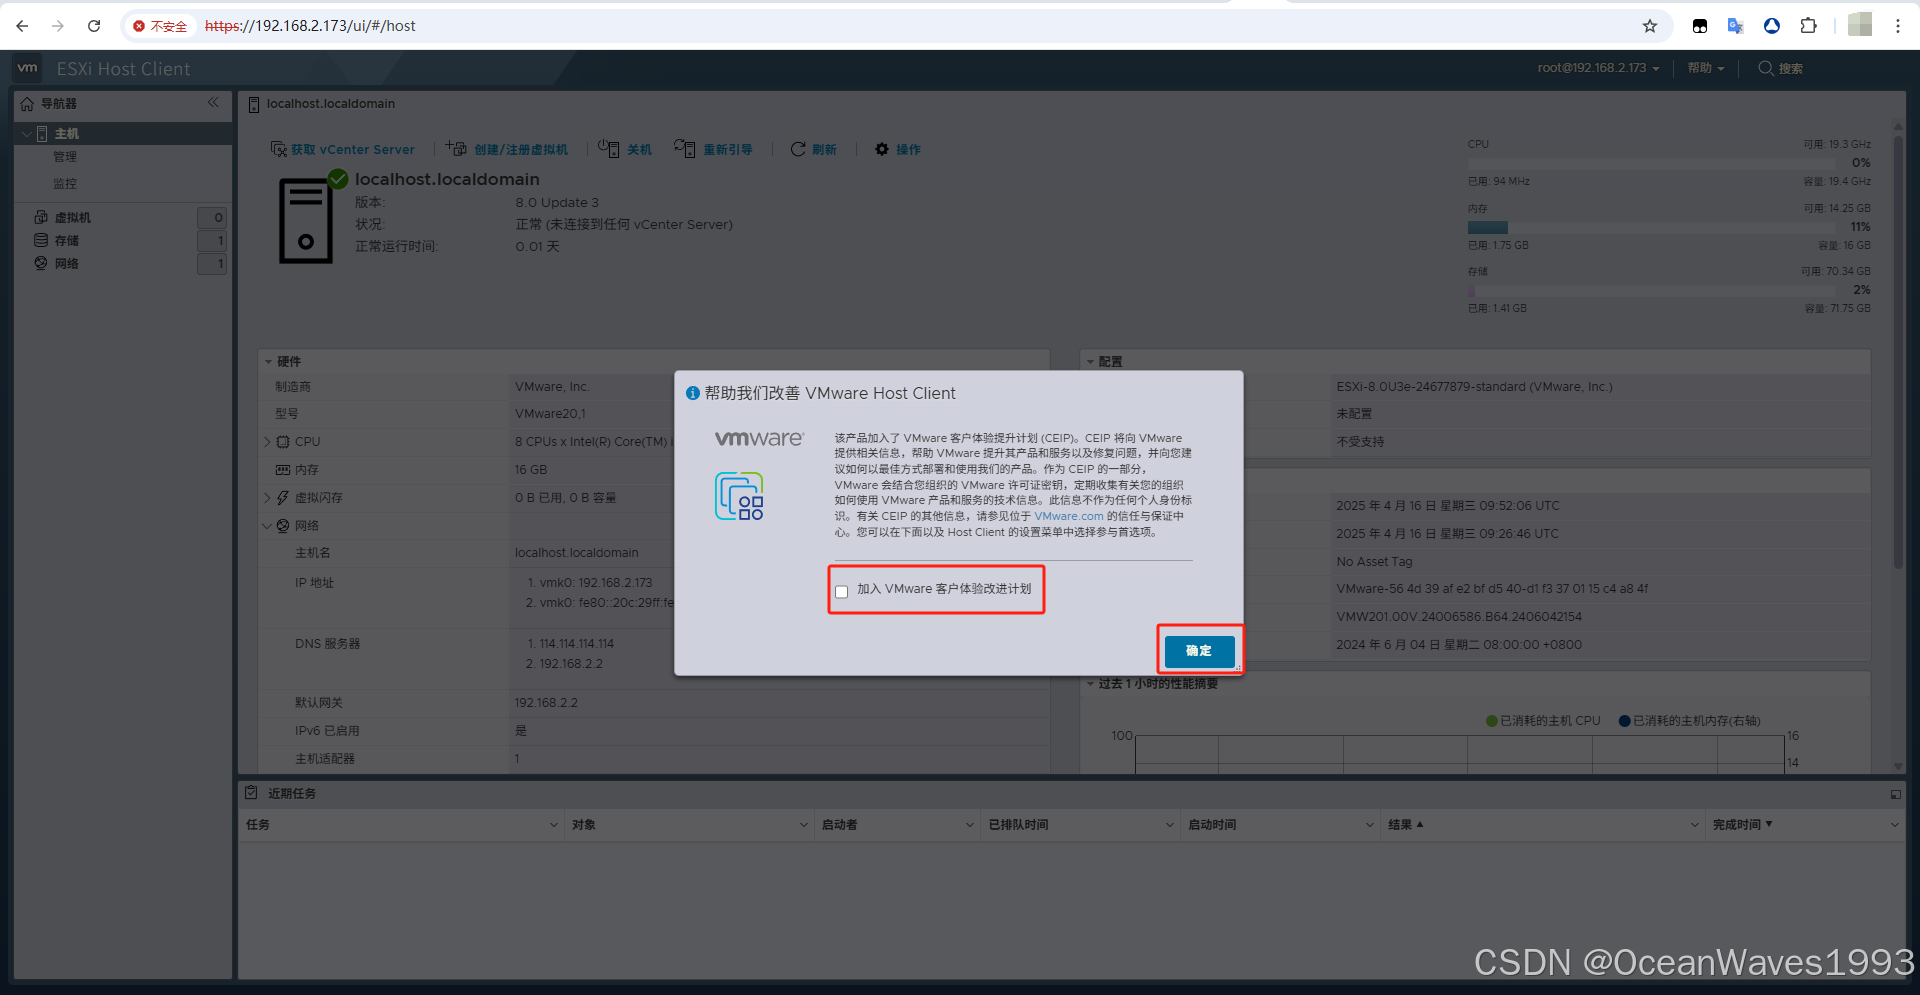Screen dimensions: 1920x995
Task: Click the 确定 button in the dialog
Action: coord(1198,651)
